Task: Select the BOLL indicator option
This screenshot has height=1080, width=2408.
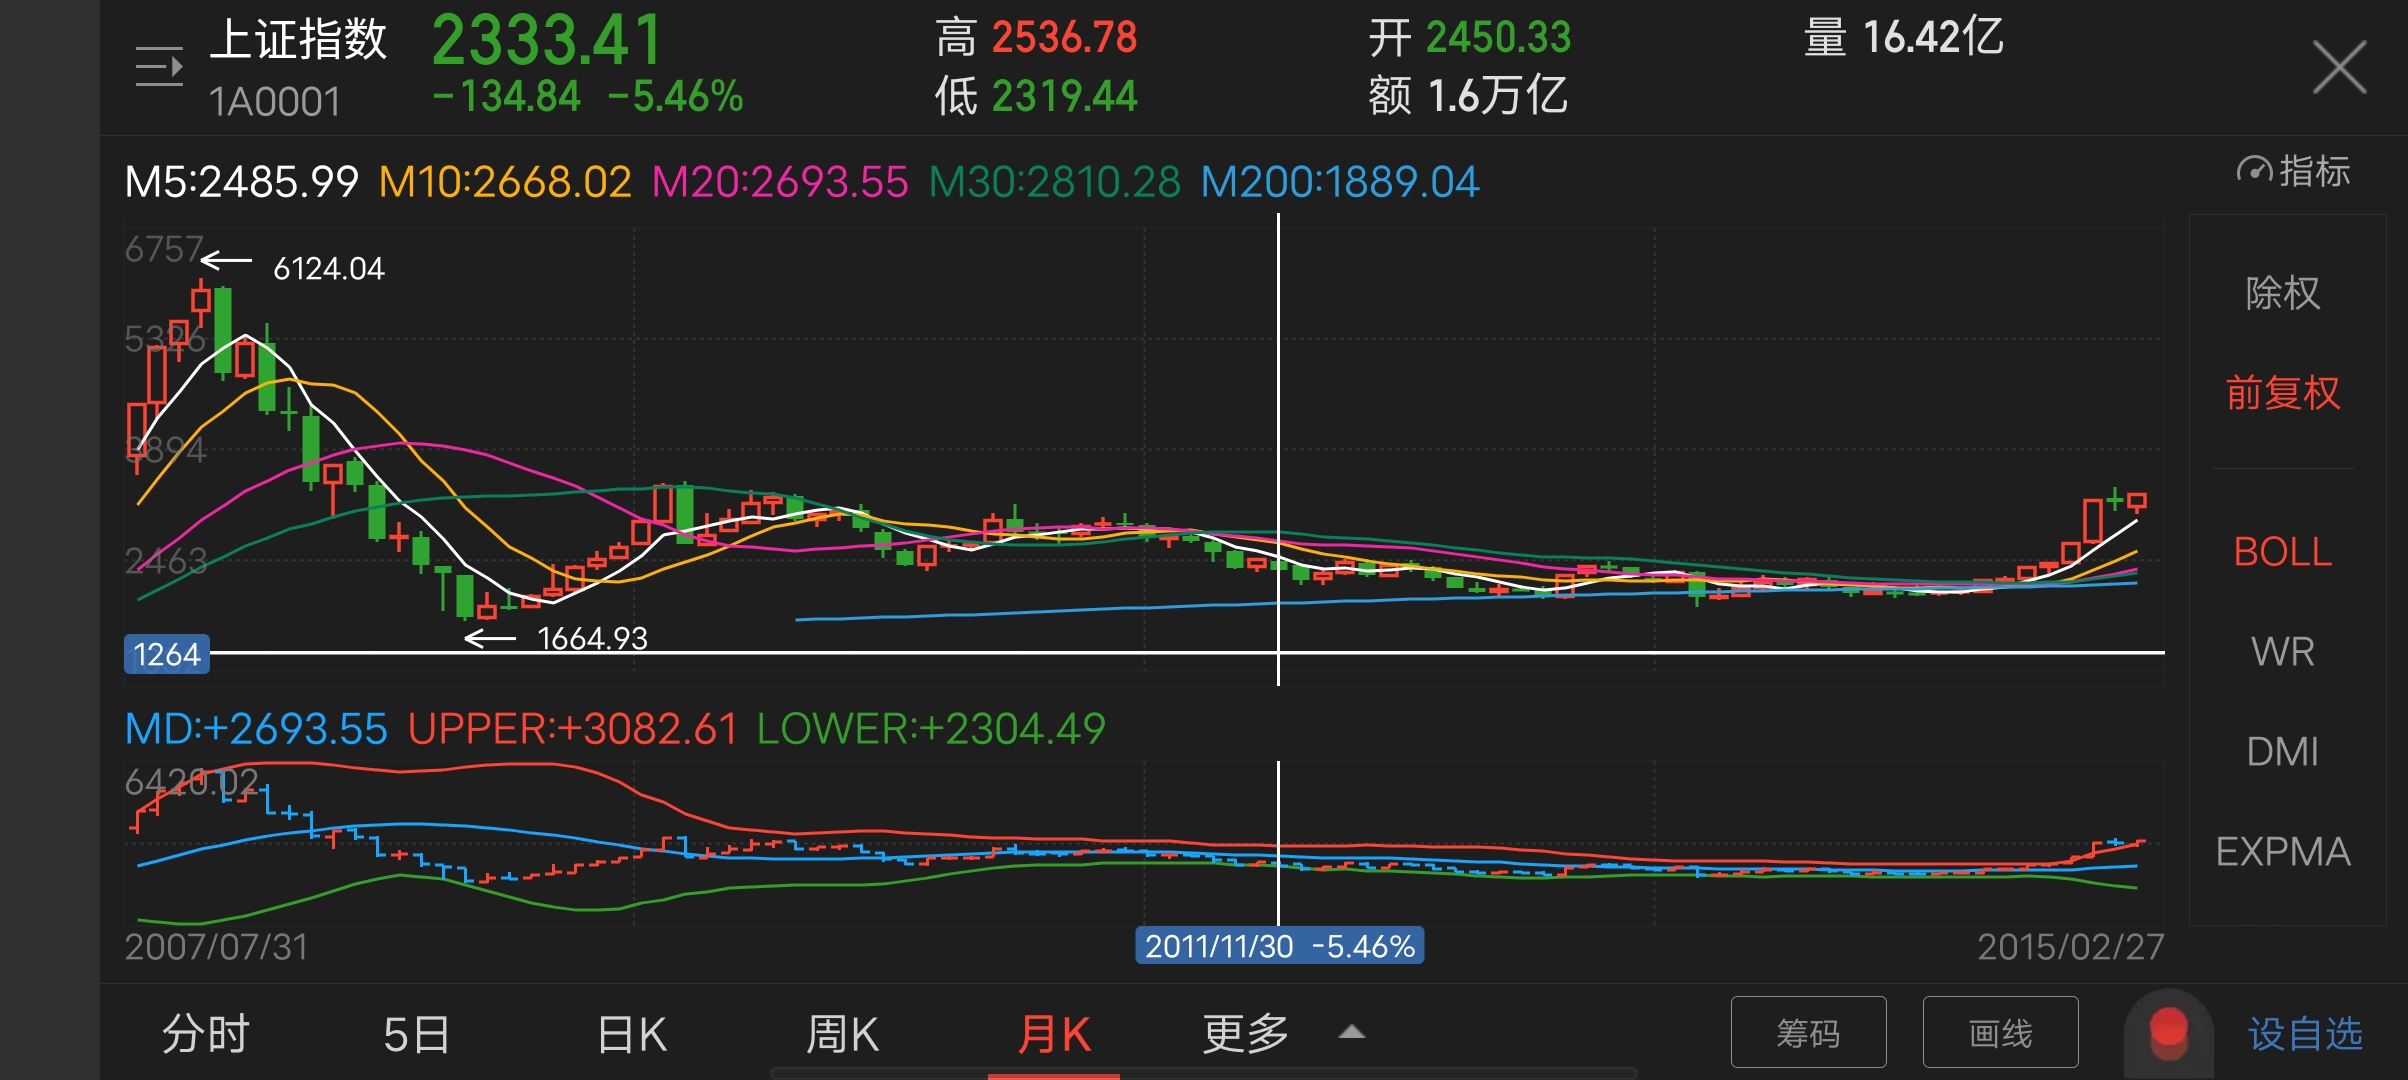Action: click(2281, 552)
